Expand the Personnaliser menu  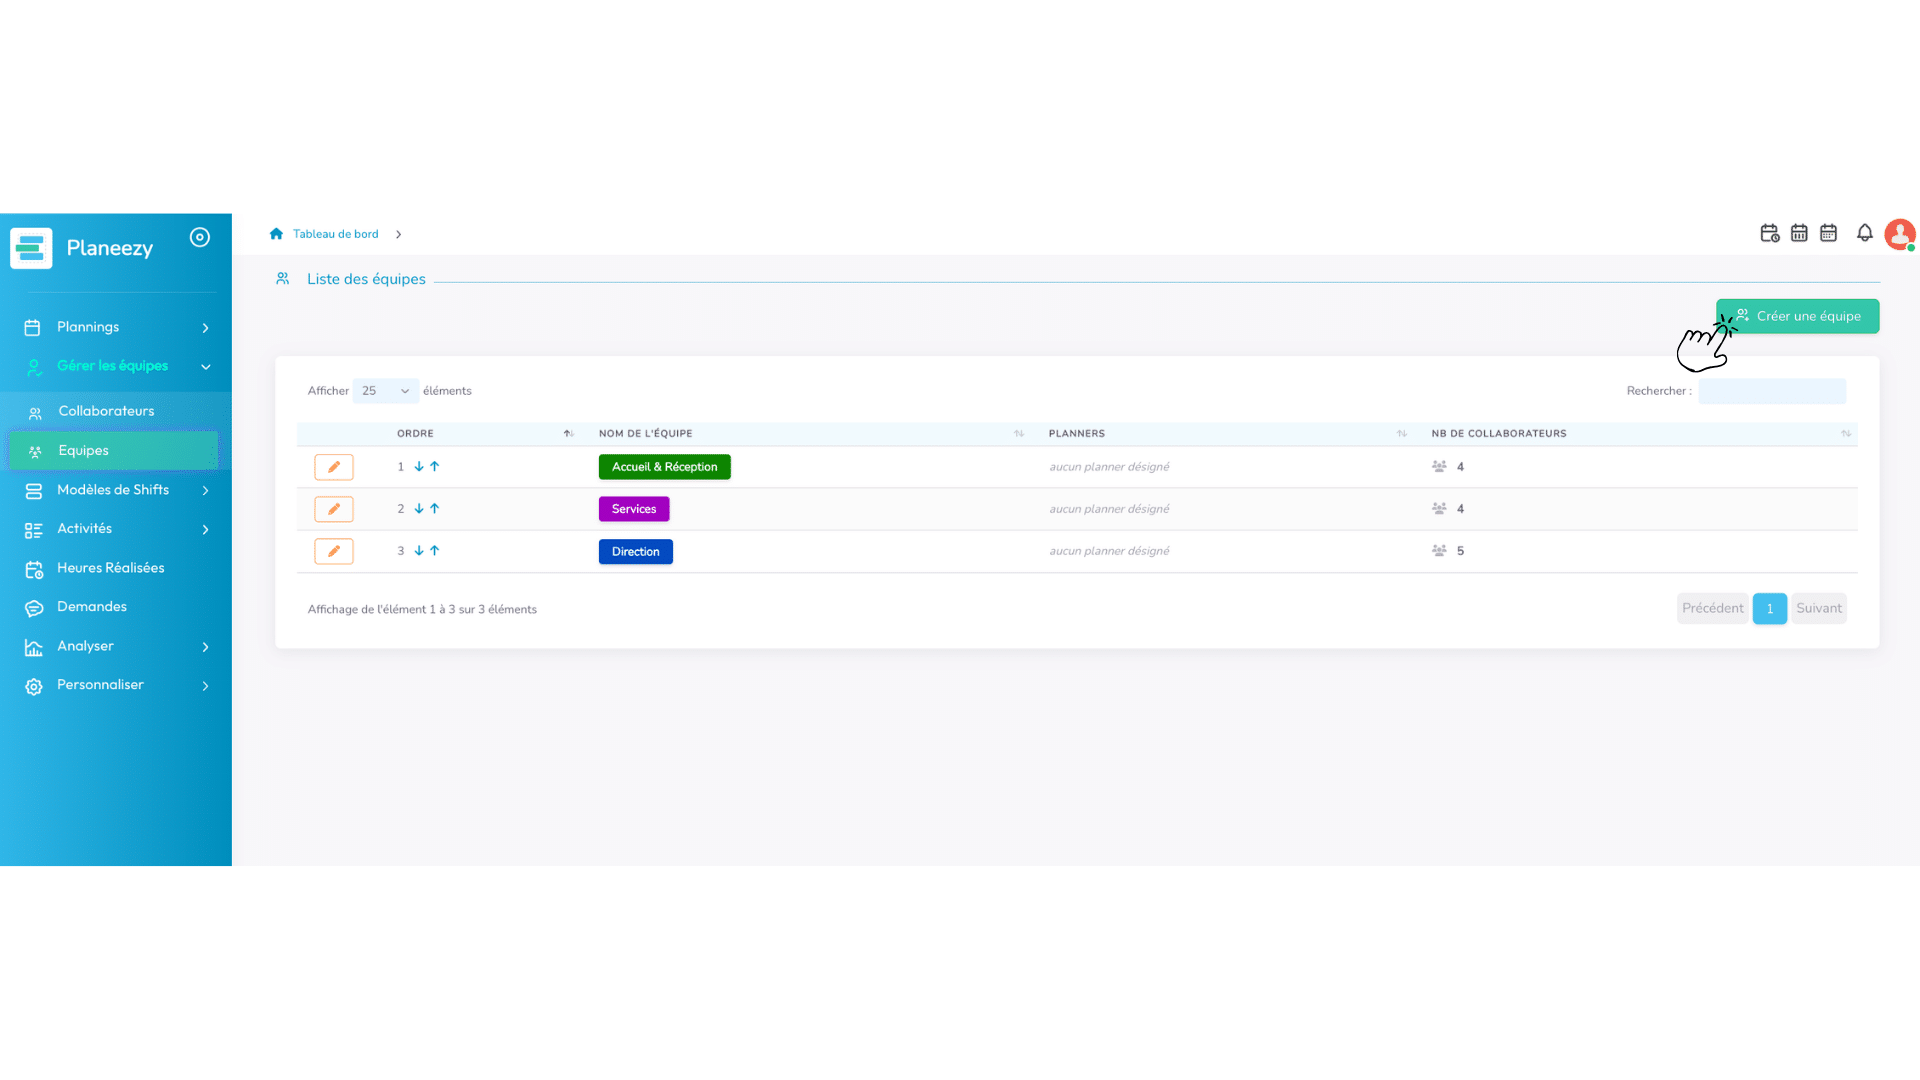[x=116, y=685]
